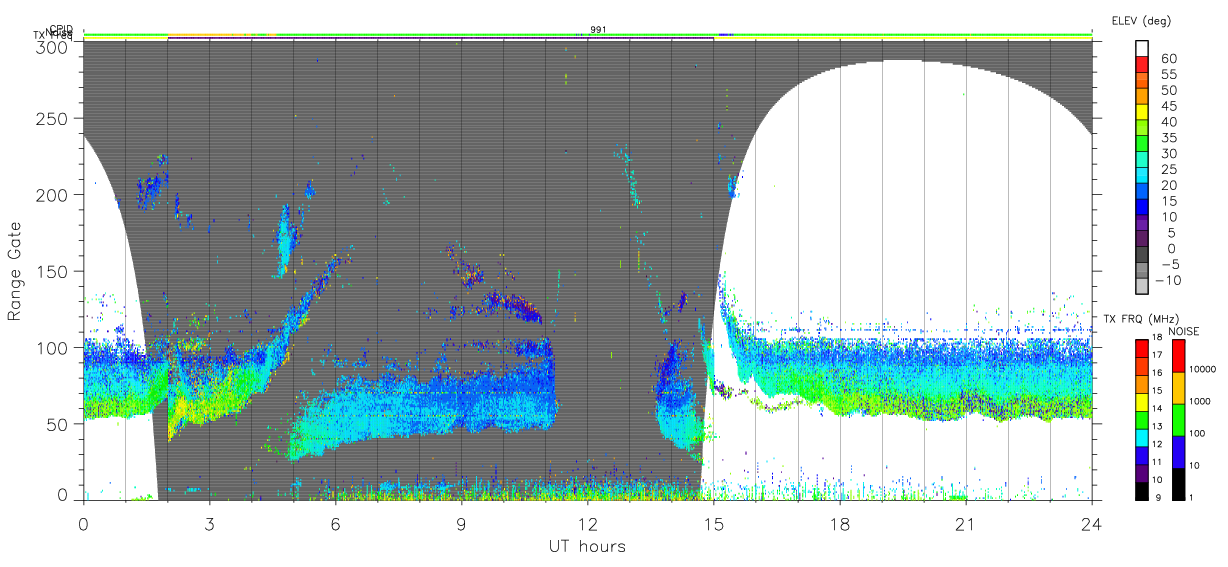Image resolution: width=1228 pixels, height=567 pixels.
Task: Click the '-10' label on ELEV scale
Action: [1166, 279]
